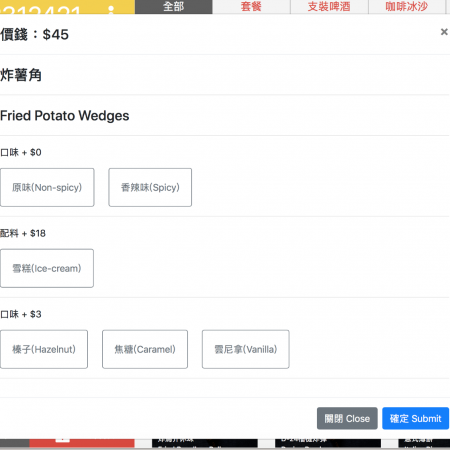Open the bottom middle-left menu item thumbnail

click(x=205, y=443)
